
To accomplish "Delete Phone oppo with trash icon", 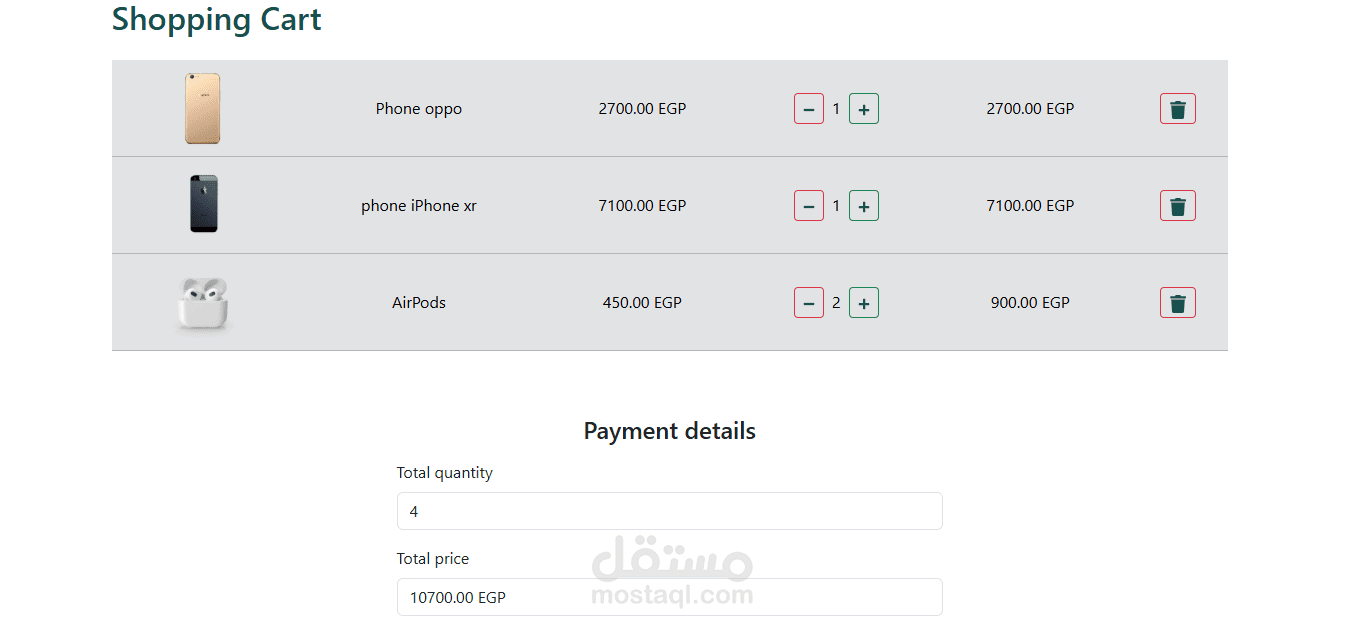I will coord(1177,109).
